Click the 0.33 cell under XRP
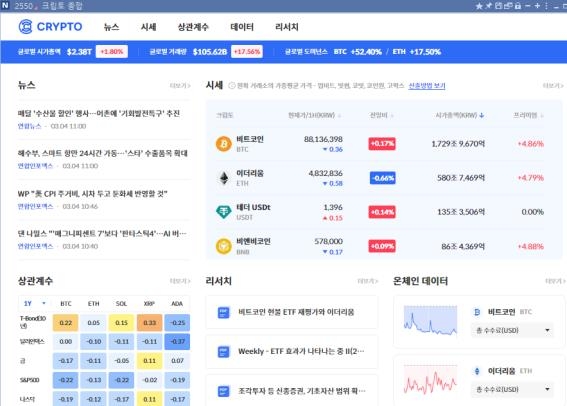Image resolution: width=567 pixels, height=406 pixels. (x=149, y=322)
